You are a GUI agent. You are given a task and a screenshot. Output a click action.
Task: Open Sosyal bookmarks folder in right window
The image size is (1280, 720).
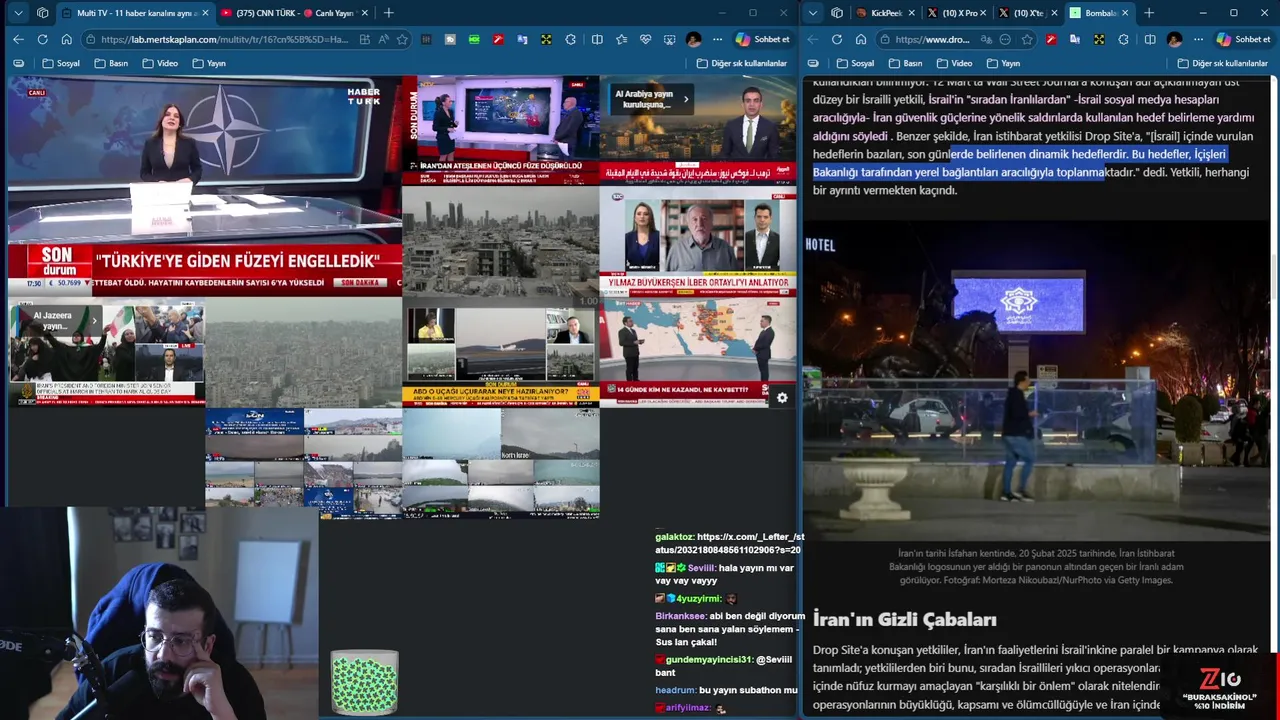pos(856,63)
